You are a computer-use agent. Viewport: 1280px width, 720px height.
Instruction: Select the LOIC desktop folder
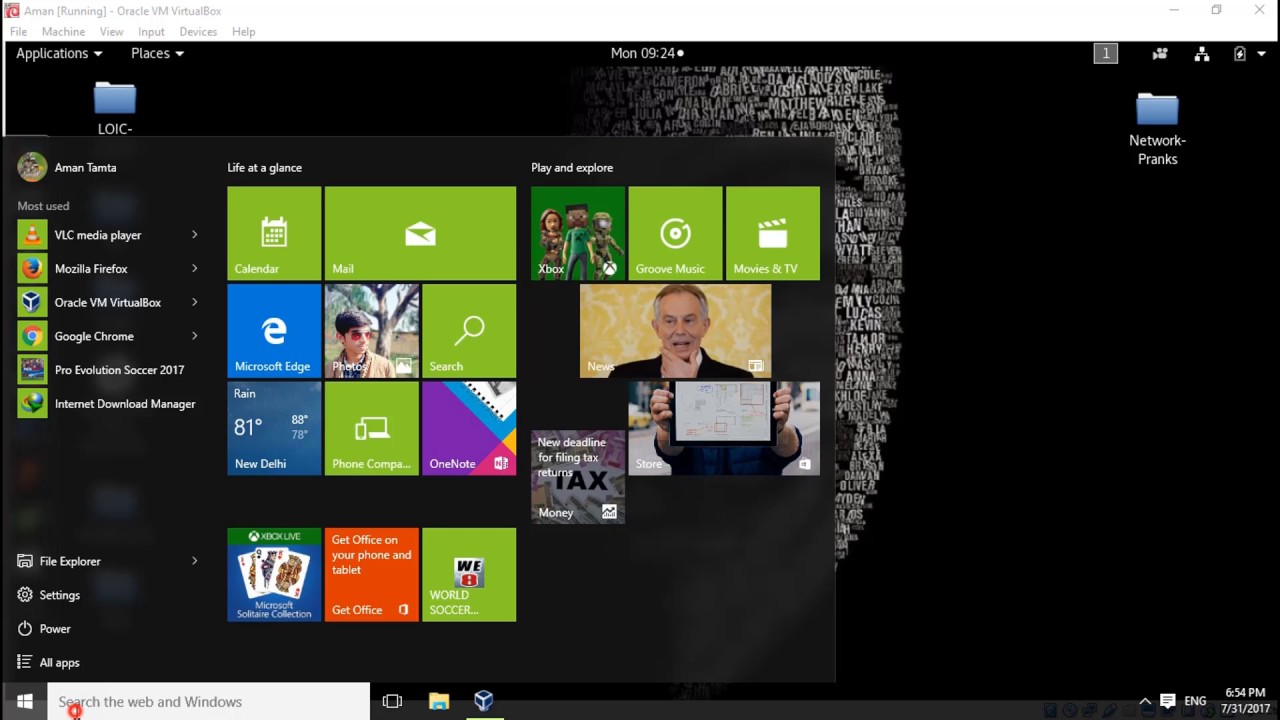coord(115,108)
